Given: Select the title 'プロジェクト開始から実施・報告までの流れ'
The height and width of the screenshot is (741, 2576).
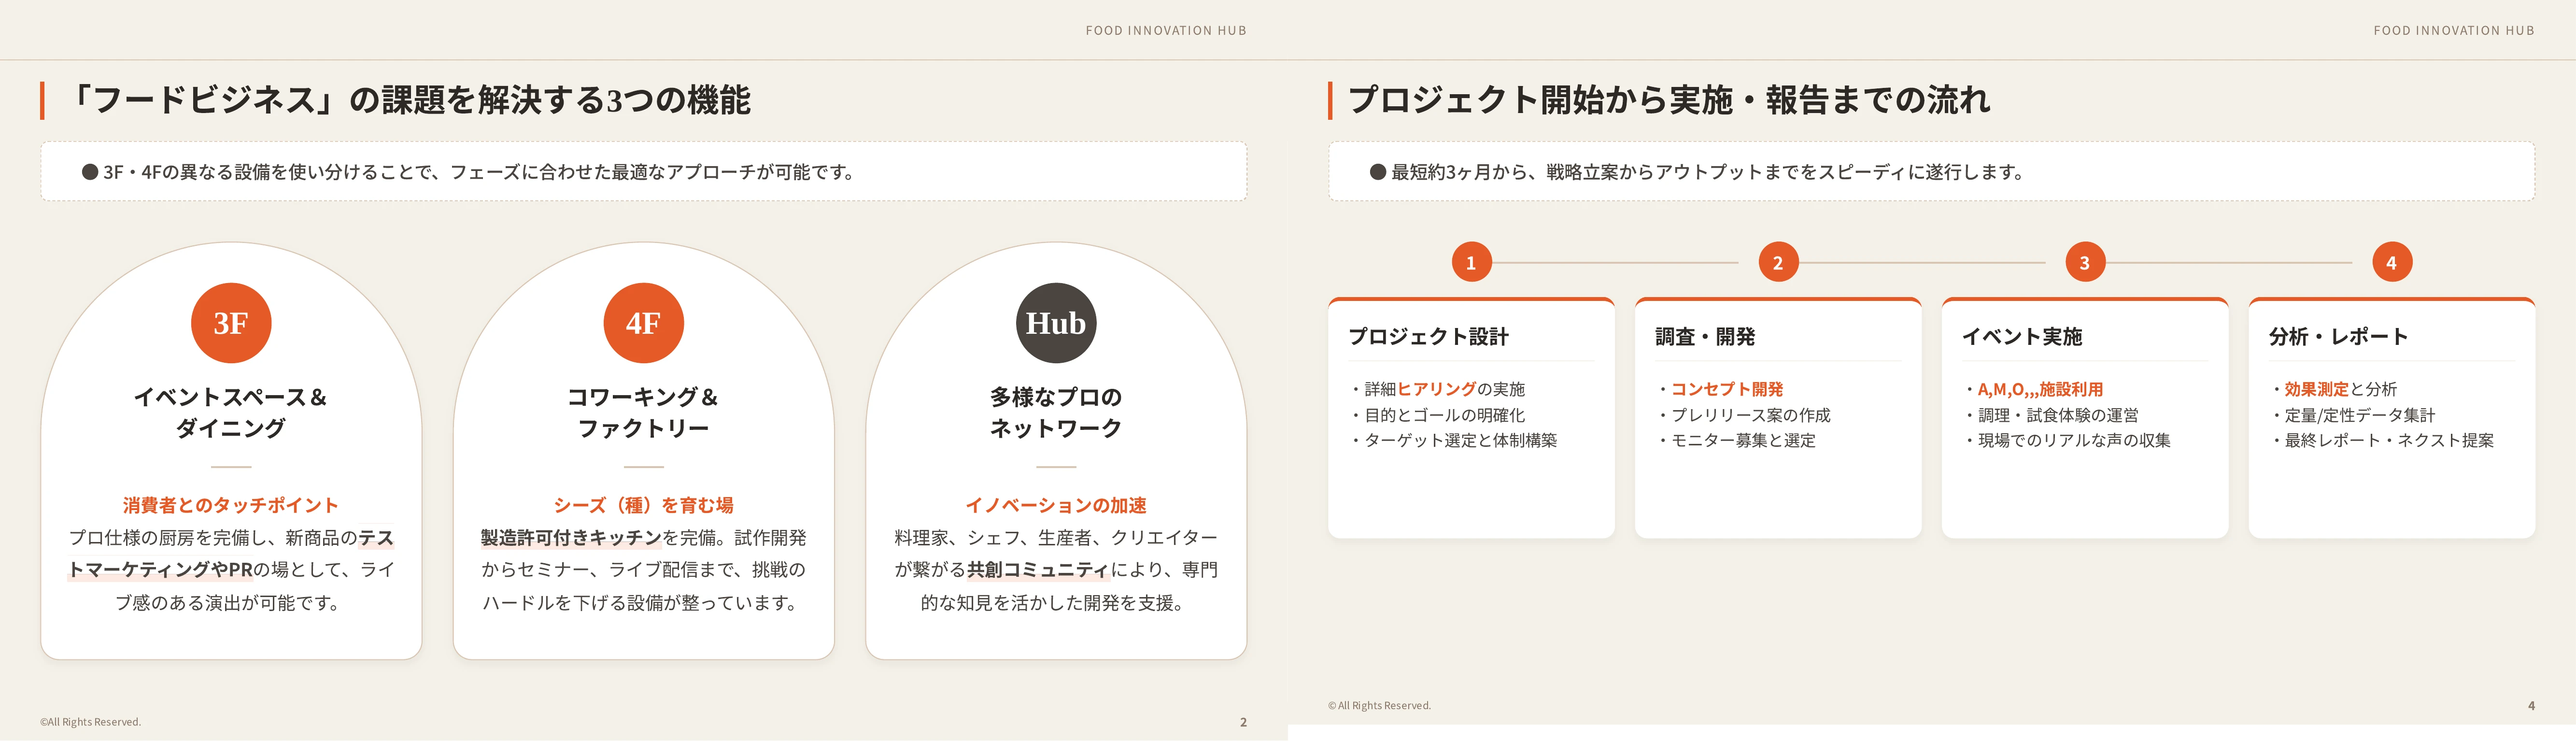Looking at the screenshot, I should [x=1669, y=100].
